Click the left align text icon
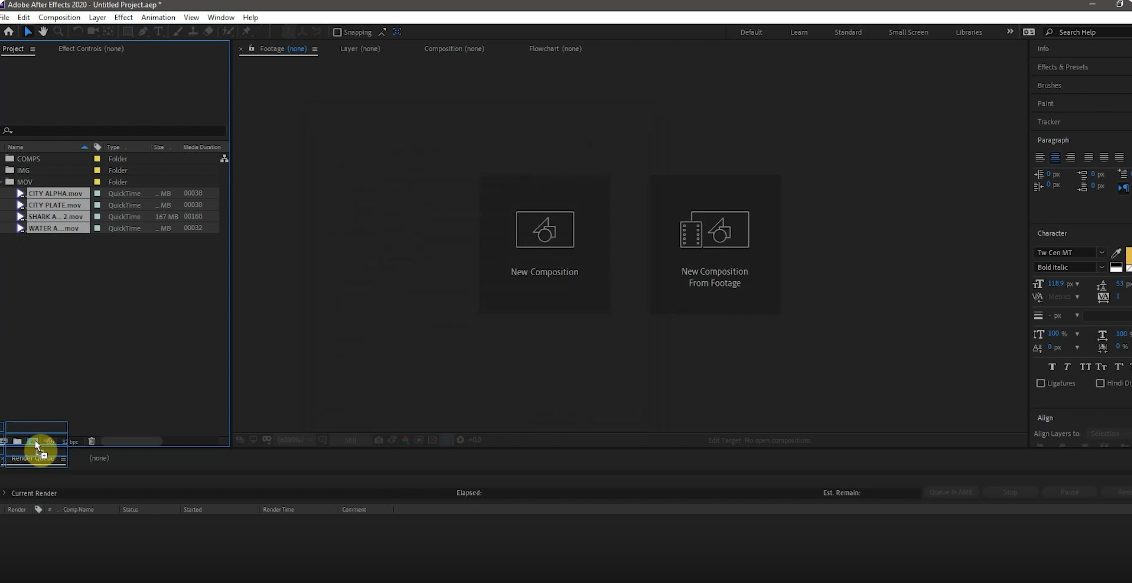The height and width of the screenshot is (583, 1132). click(x=1040, y=157)
